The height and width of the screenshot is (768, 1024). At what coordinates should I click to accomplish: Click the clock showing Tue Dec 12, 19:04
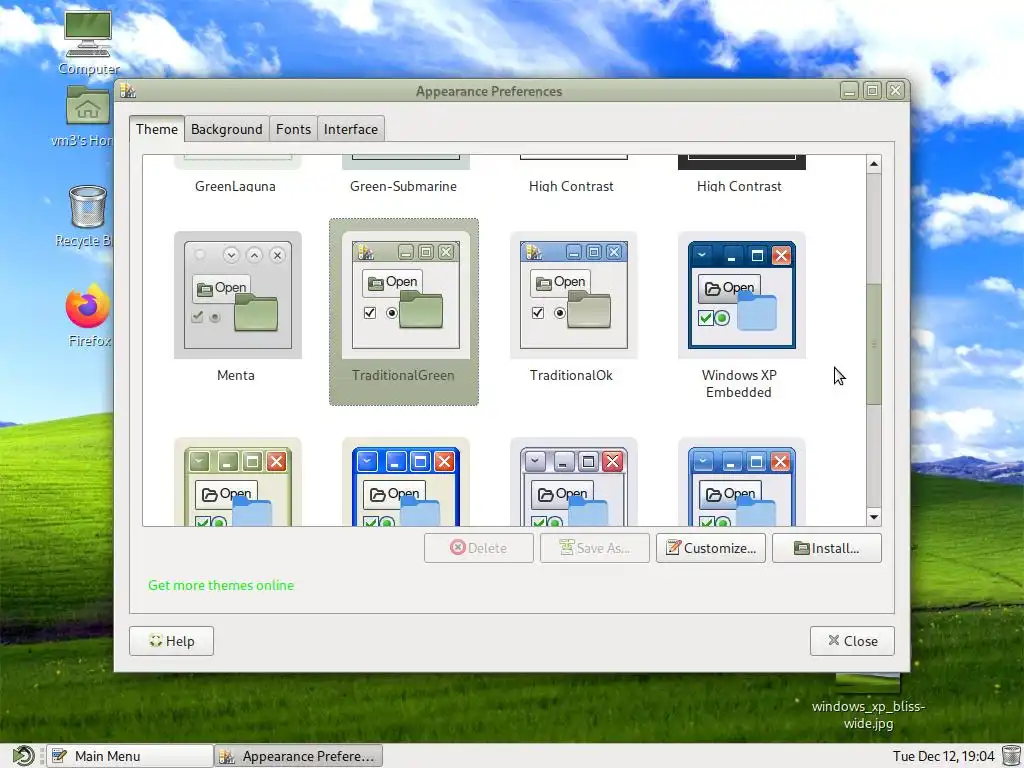pyautogui.click(x=943, y=756)
